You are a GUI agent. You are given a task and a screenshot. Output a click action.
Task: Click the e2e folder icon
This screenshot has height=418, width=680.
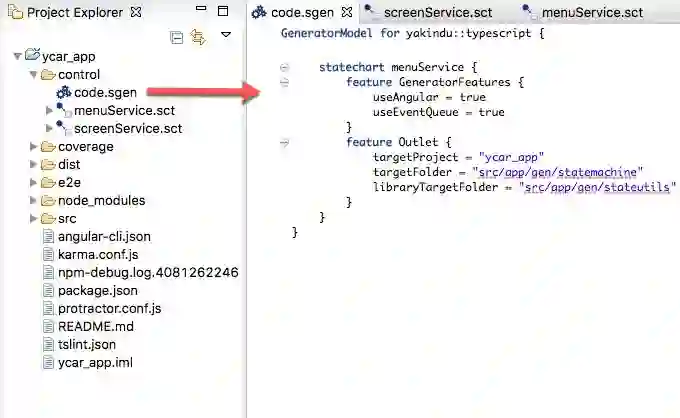[x=48, y=183]
